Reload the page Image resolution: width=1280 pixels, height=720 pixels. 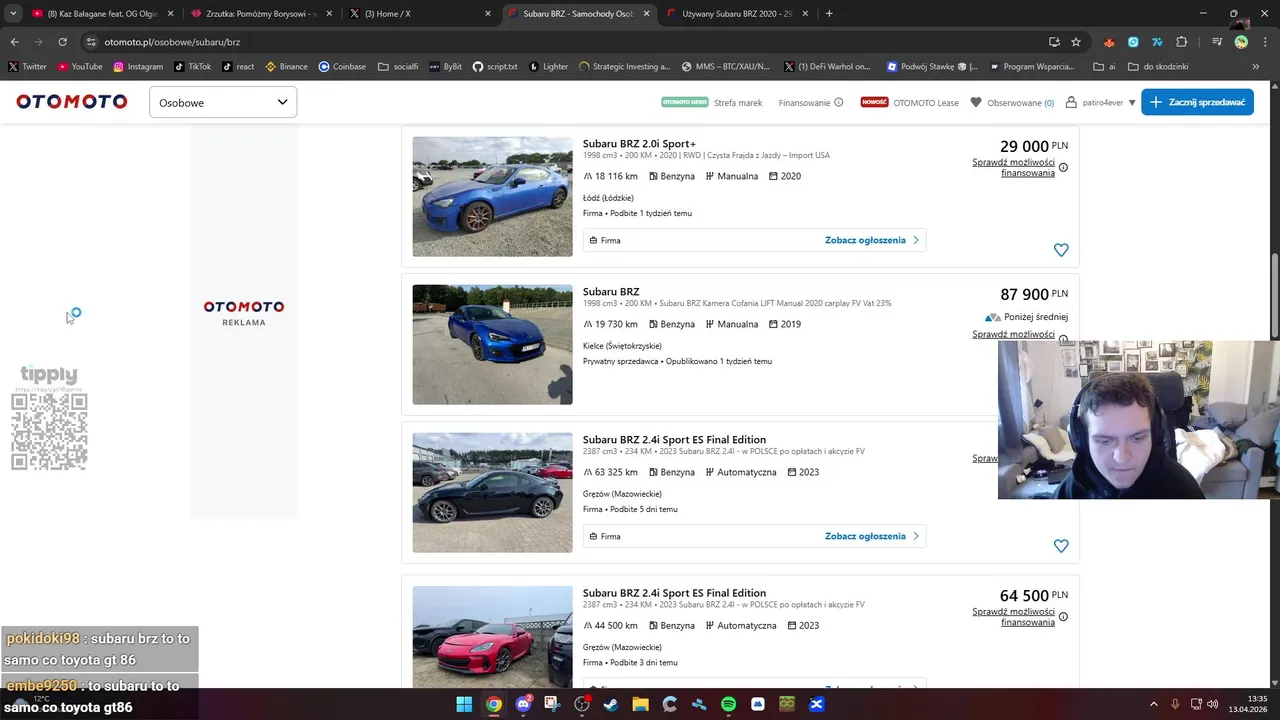click(x=62, y=42)
